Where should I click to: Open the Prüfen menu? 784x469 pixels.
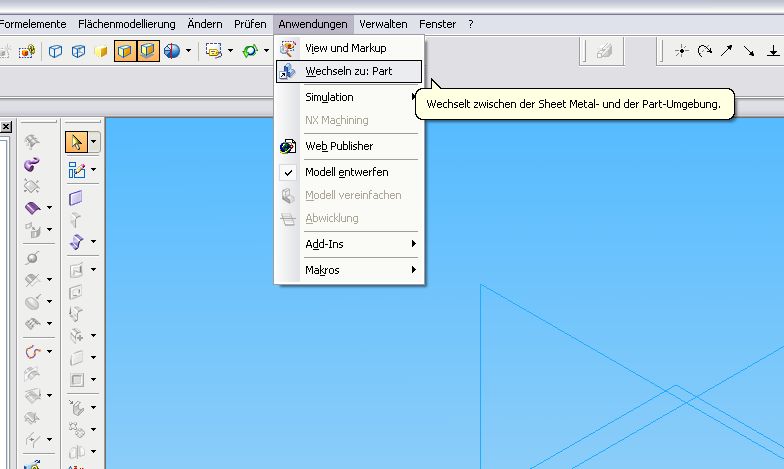coord(250,24)
